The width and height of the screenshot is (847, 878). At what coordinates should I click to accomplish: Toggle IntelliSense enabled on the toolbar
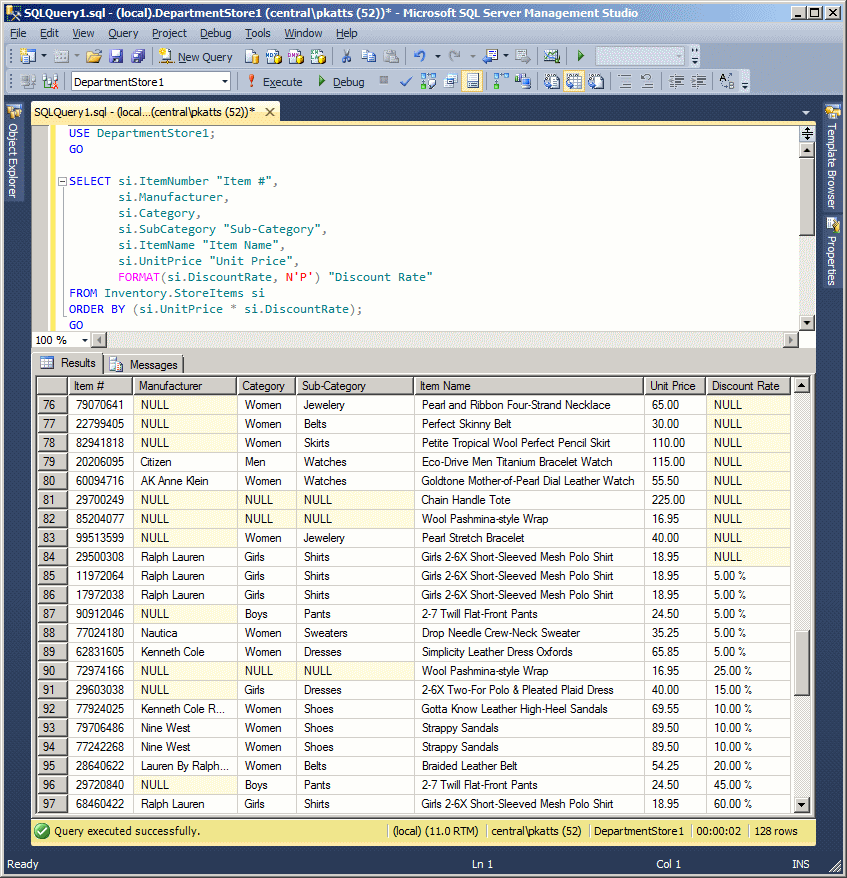pos(471,82)
